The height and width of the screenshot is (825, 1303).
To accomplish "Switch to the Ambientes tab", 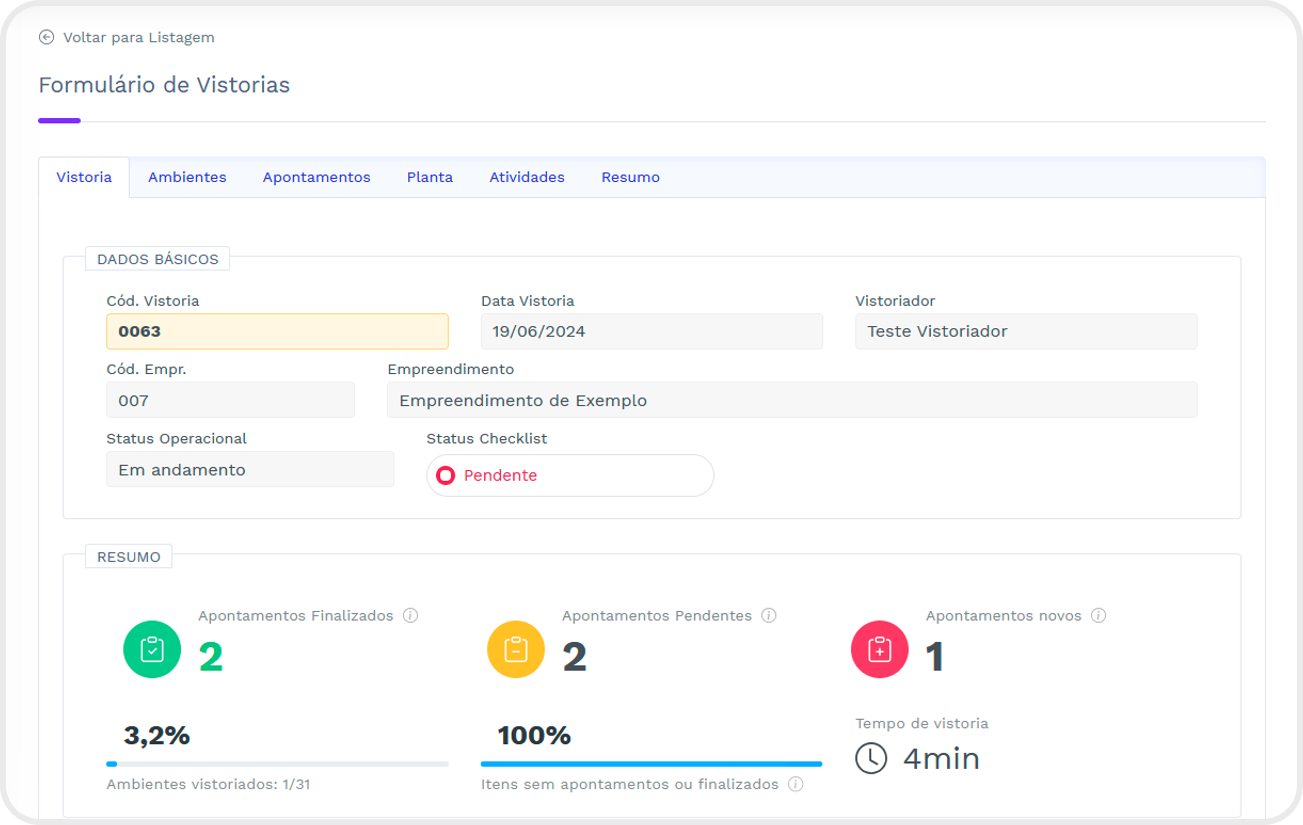I will pos(187,177).
